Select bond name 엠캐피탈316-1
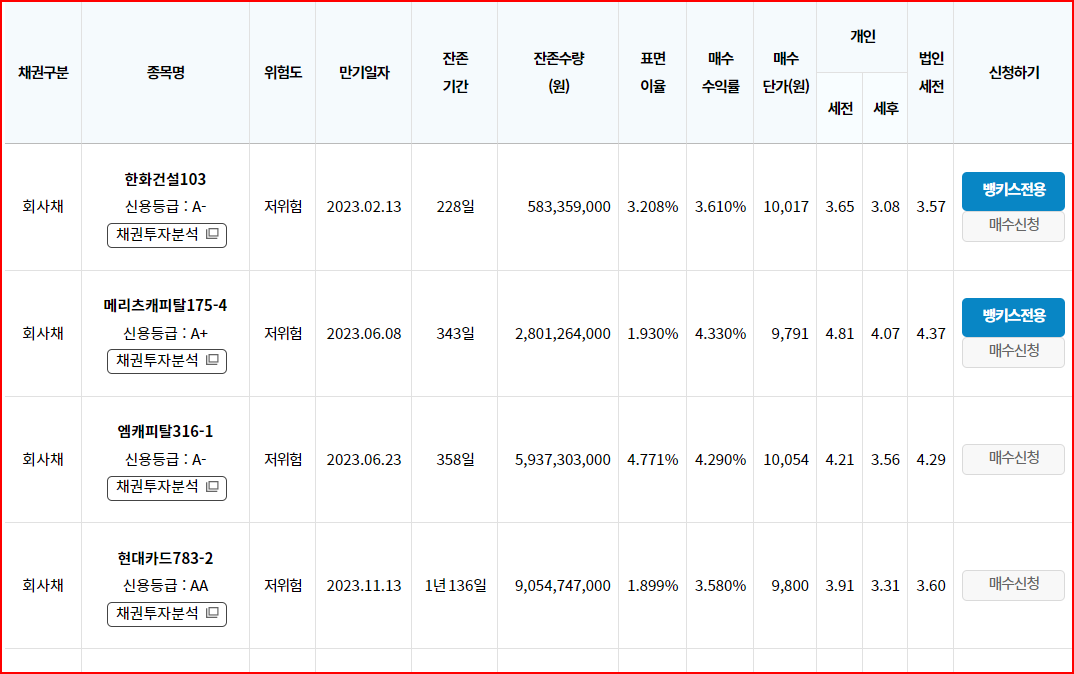The image size is (1074, 674). click(x=165, y=432)
